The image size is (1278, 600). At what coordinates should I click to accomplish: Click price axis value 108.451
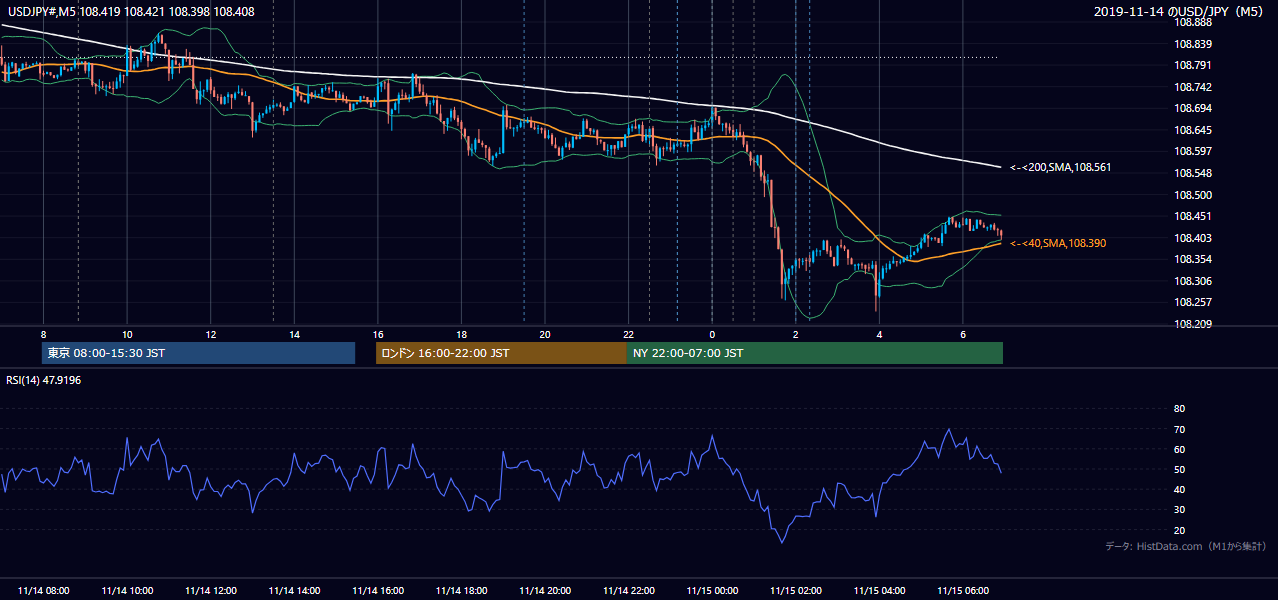1192,216
